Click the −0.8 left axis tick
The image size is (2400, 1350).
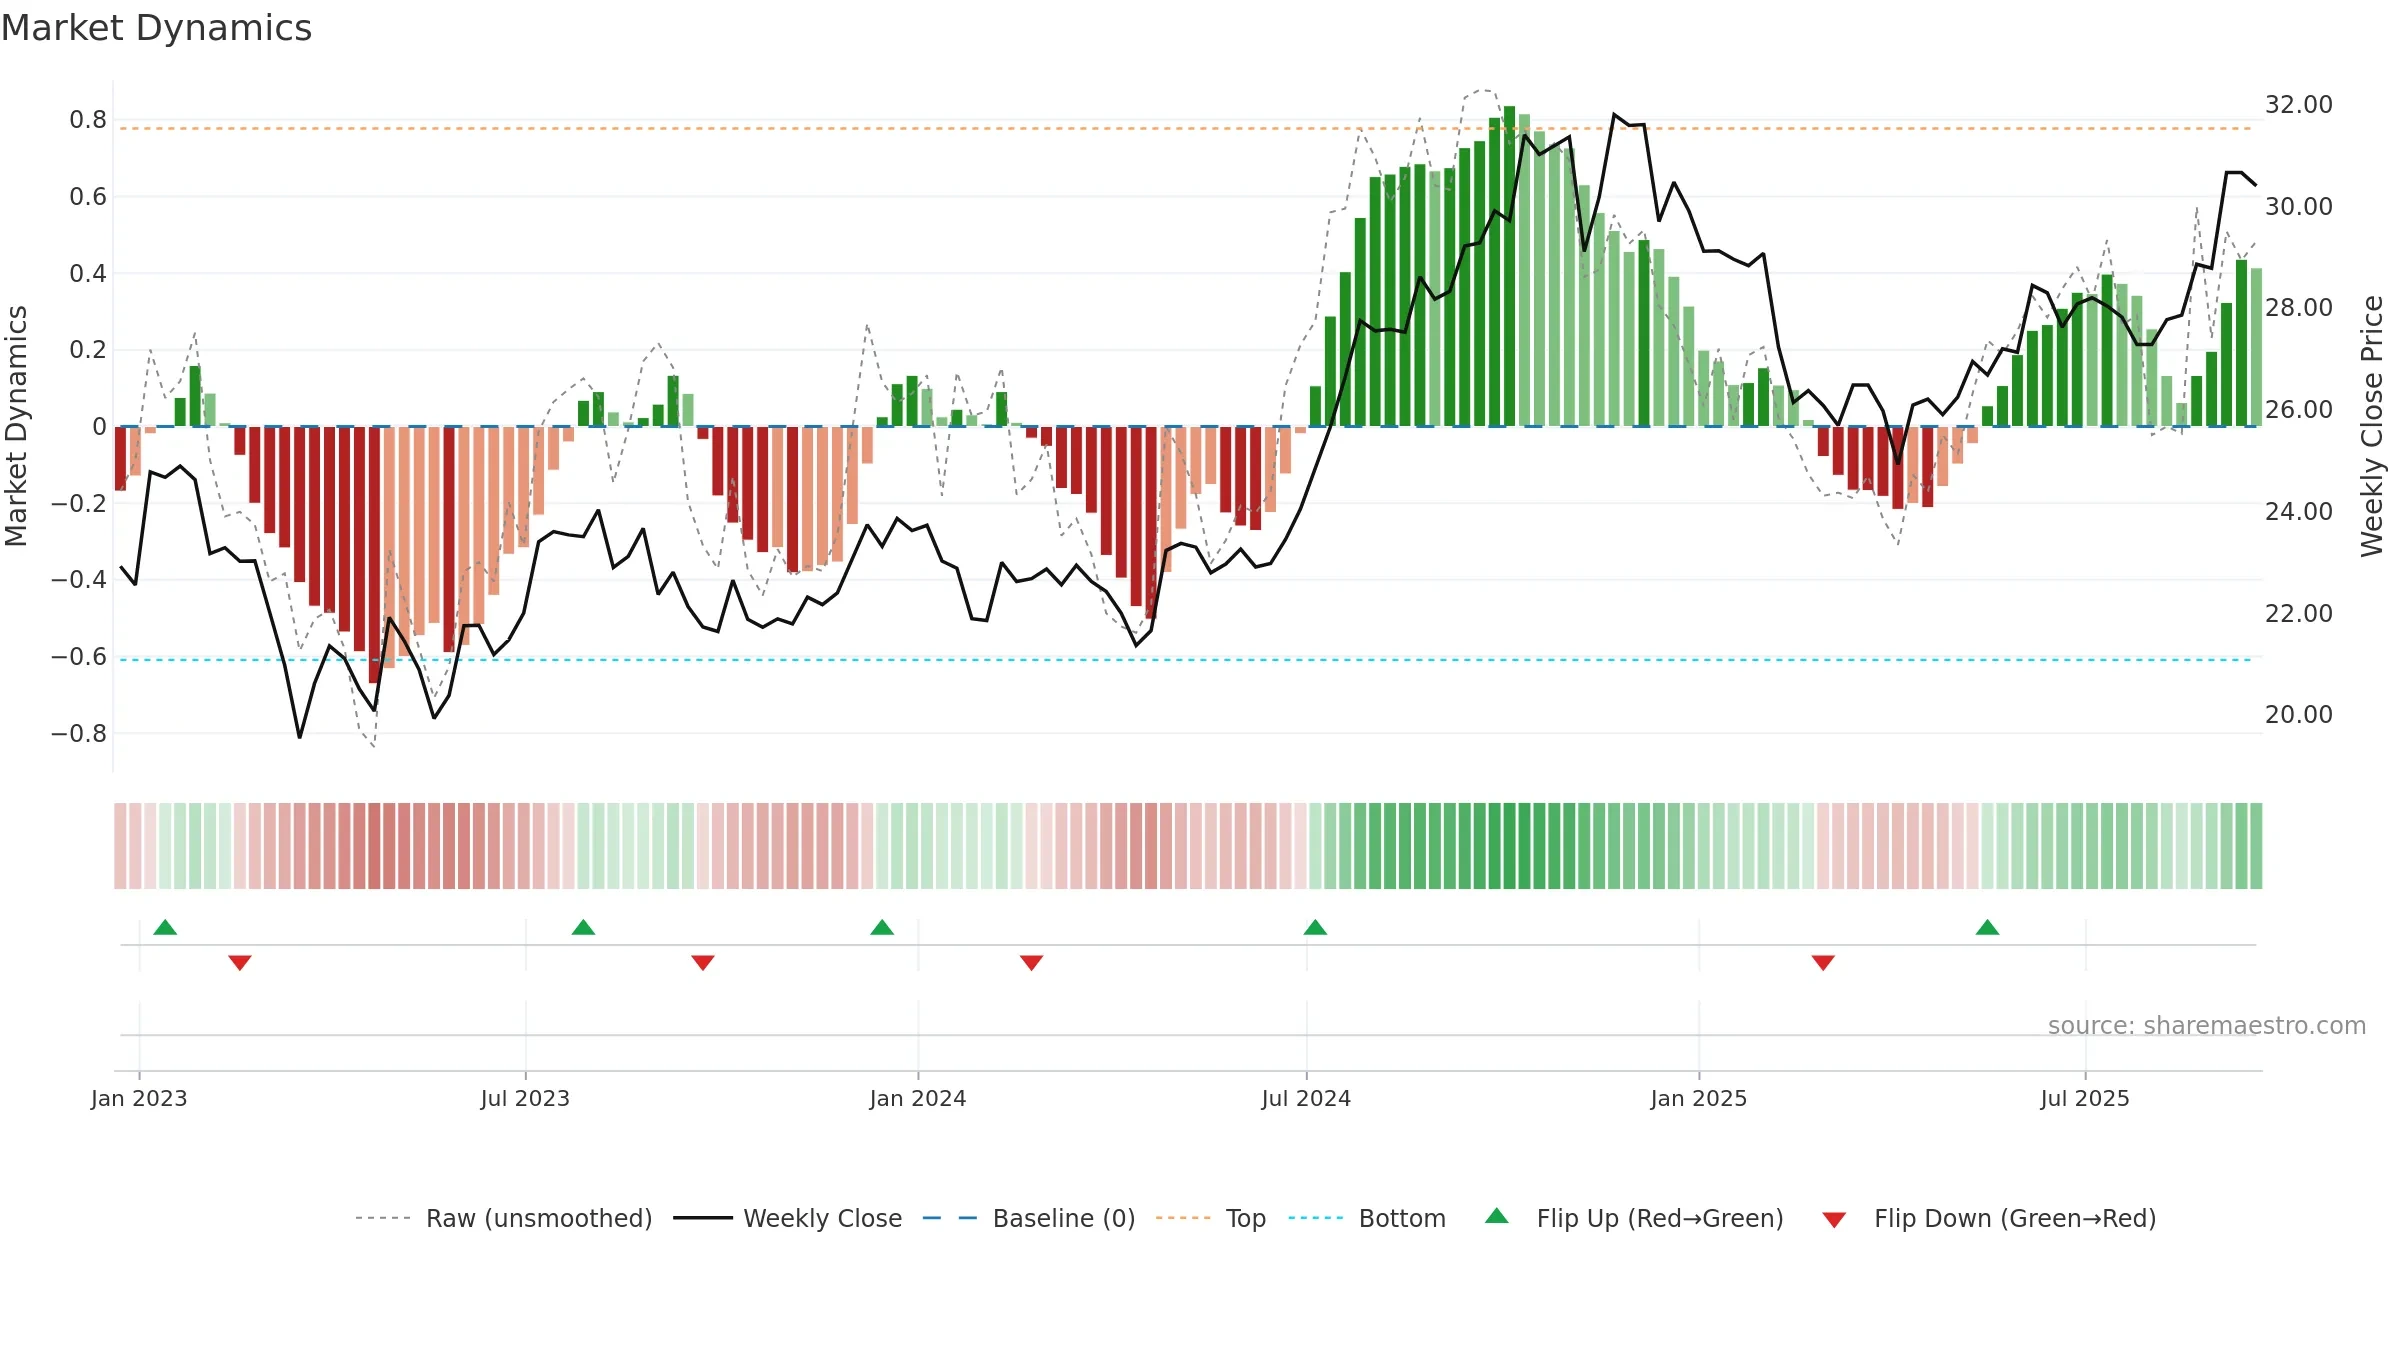79,733
